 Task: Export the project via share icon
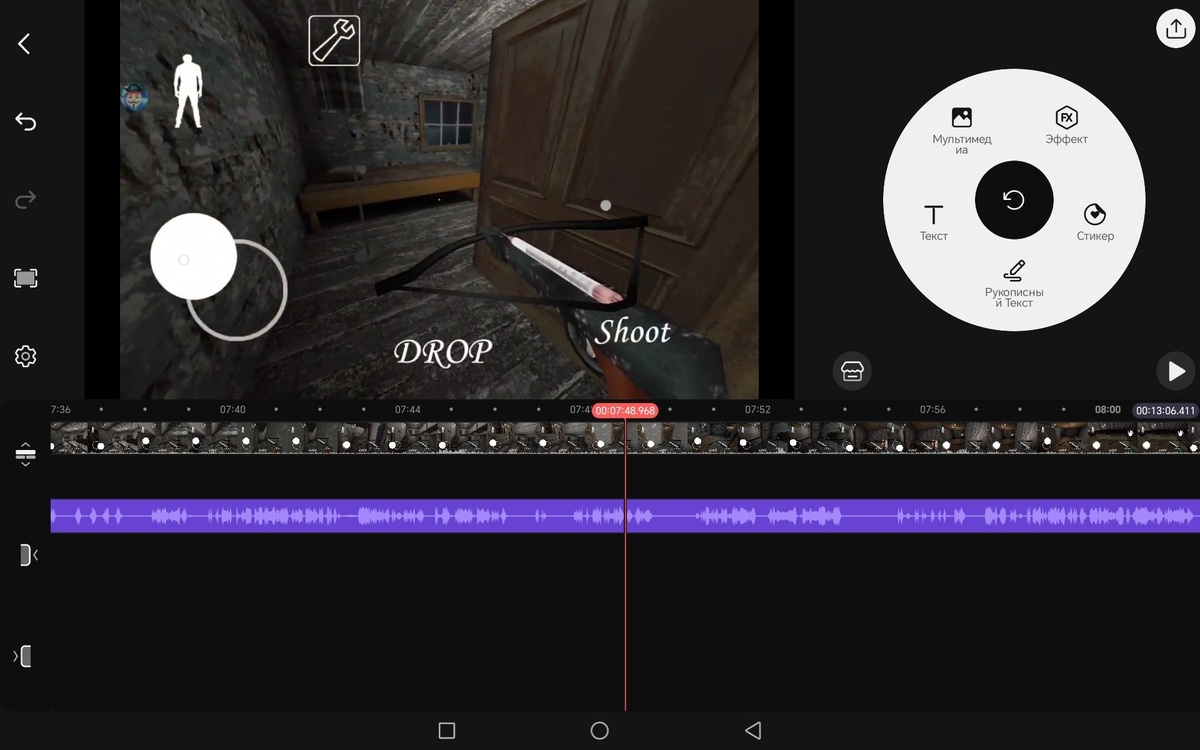tap(1175, 28)
